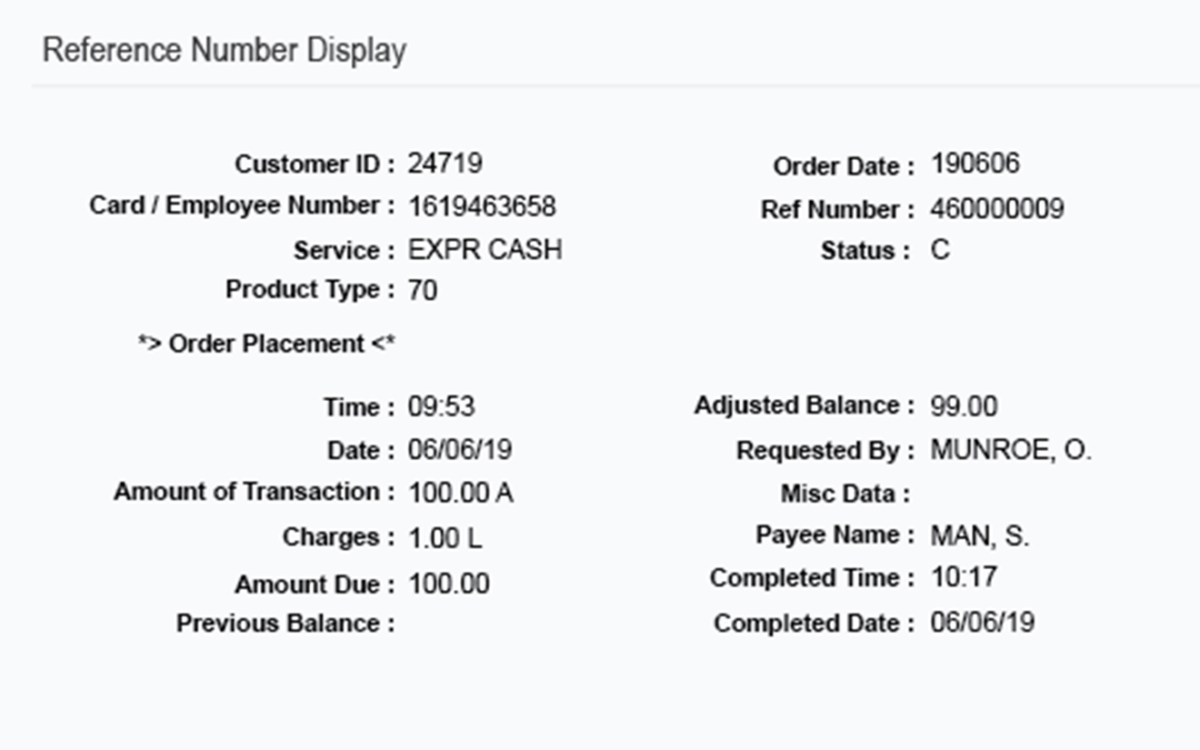Click the Date value 06/06/19
Image resolution: width=1200 pixels, height=750 pixels.
(x=460, y=450)
